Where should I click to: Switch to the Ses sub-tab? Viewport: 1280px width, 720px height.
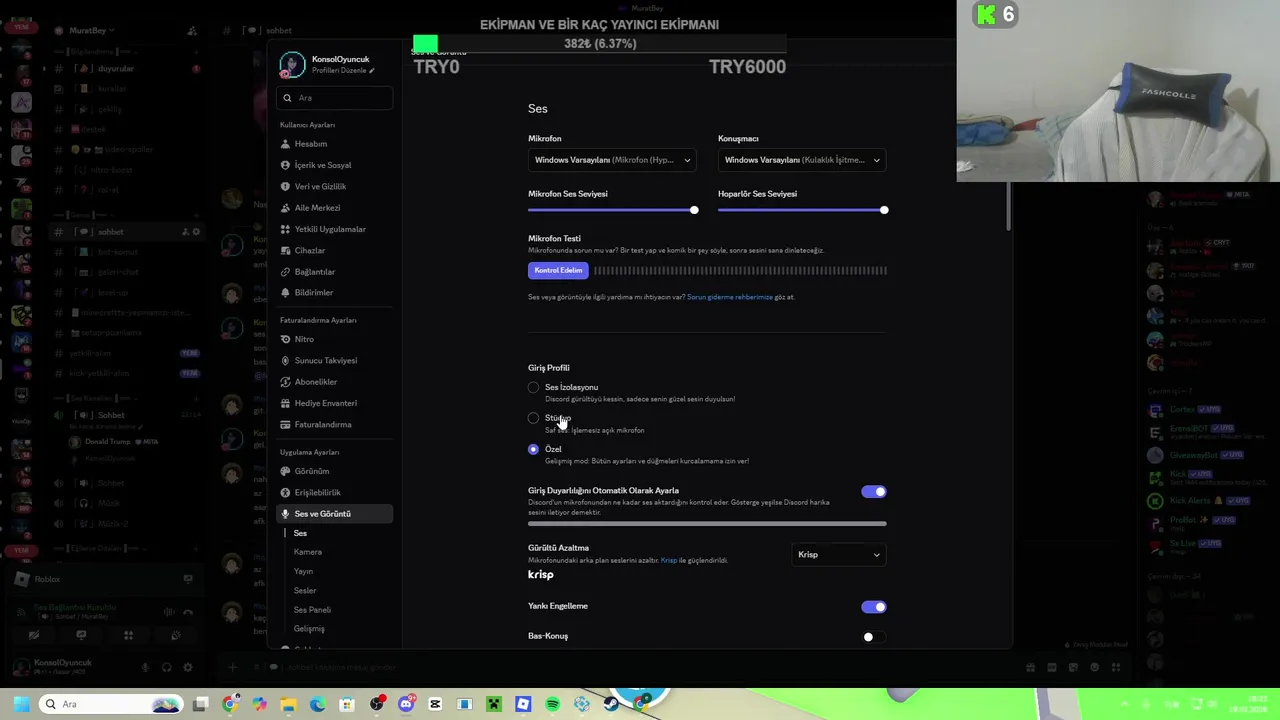pos(300,533)
